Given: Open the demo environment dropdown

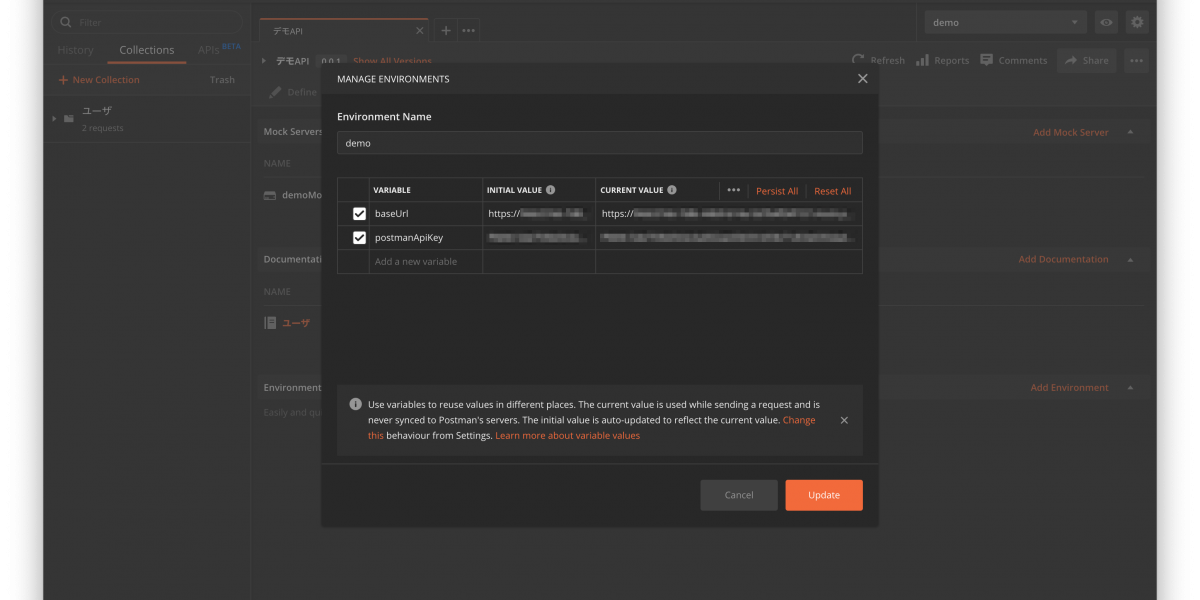Looking at the screenshot, I should 1005,22.
